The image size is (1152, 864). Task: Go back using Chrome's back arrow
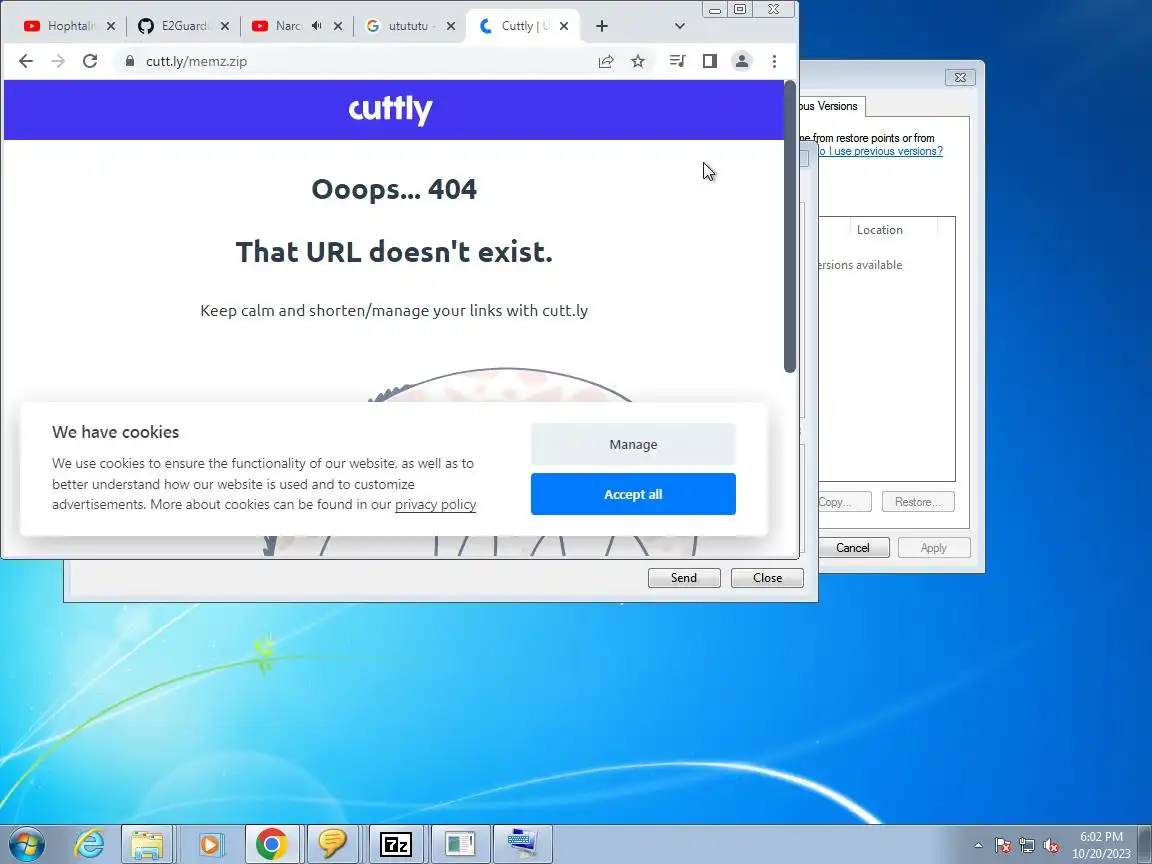click(26, 61)
